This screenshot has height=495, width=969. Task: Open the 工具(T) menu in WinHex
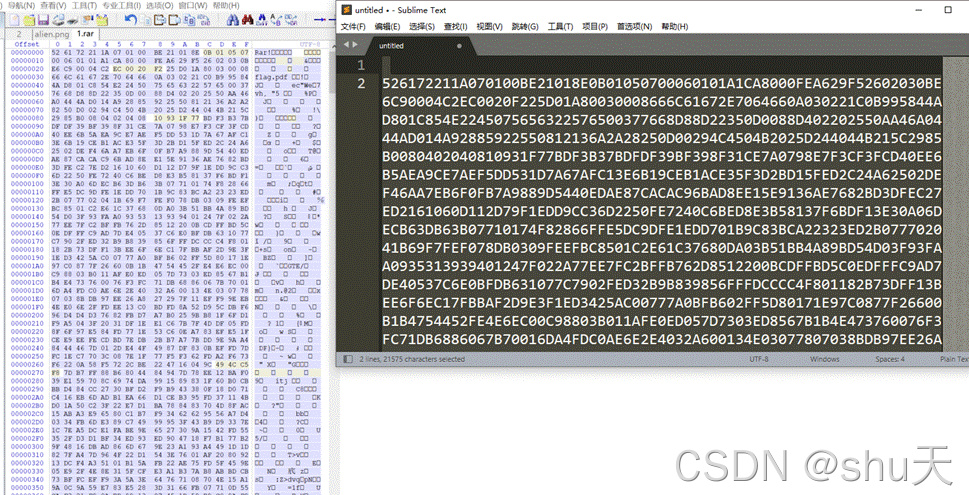(x=84, y=6)
